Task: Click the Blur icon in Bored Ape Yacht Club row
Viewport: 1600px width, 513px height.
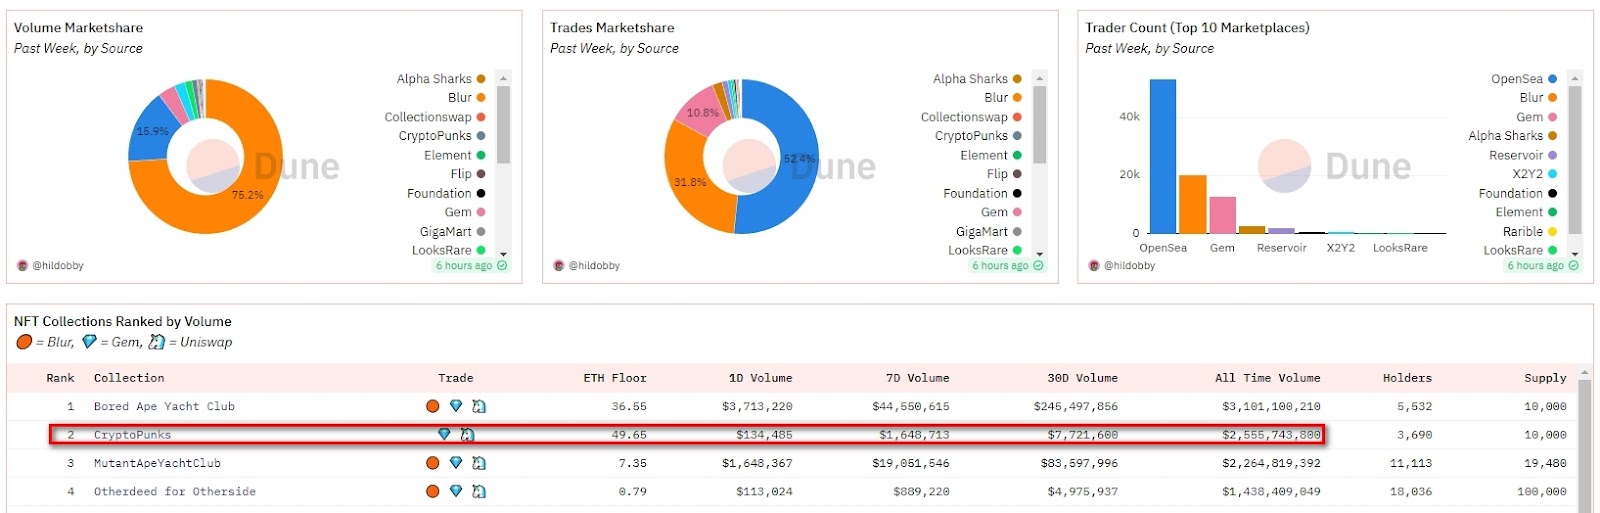Action: click(x=432, y=406)
